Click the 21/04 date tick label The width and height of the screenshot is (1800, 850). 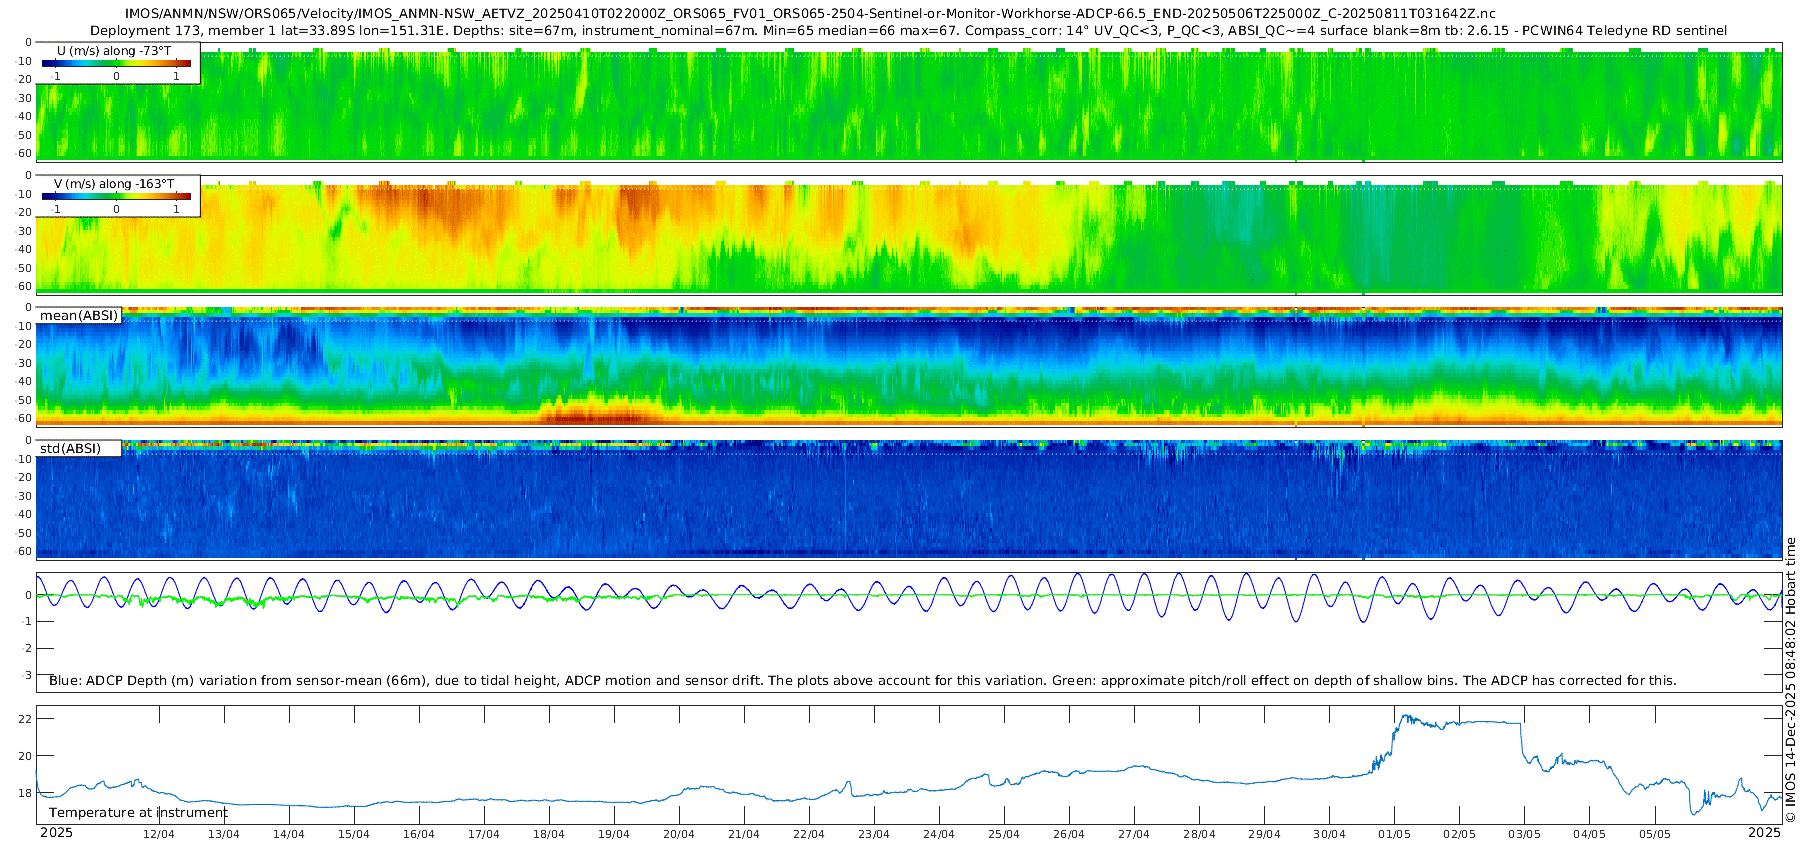click(744, 834)
